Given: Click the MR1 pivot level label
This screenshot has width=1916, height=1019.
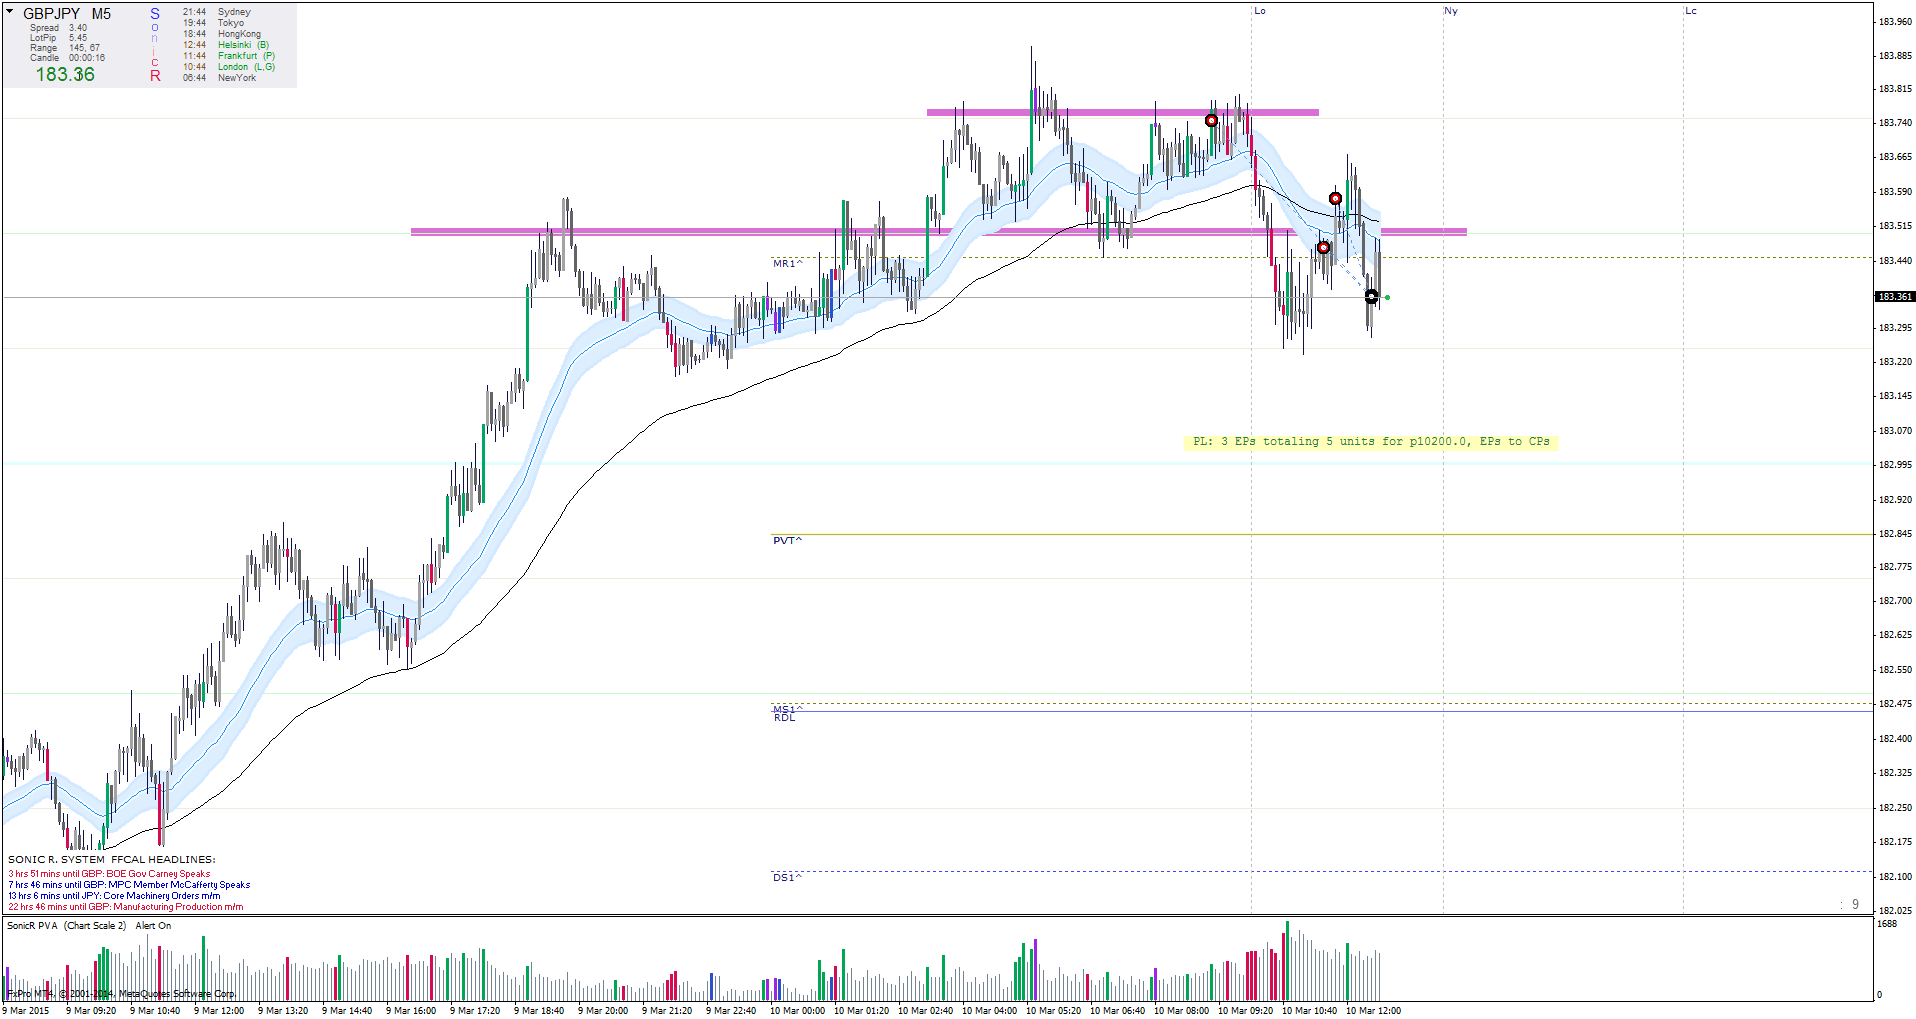Looking at the screenshot, I should (x=787, y=264).
